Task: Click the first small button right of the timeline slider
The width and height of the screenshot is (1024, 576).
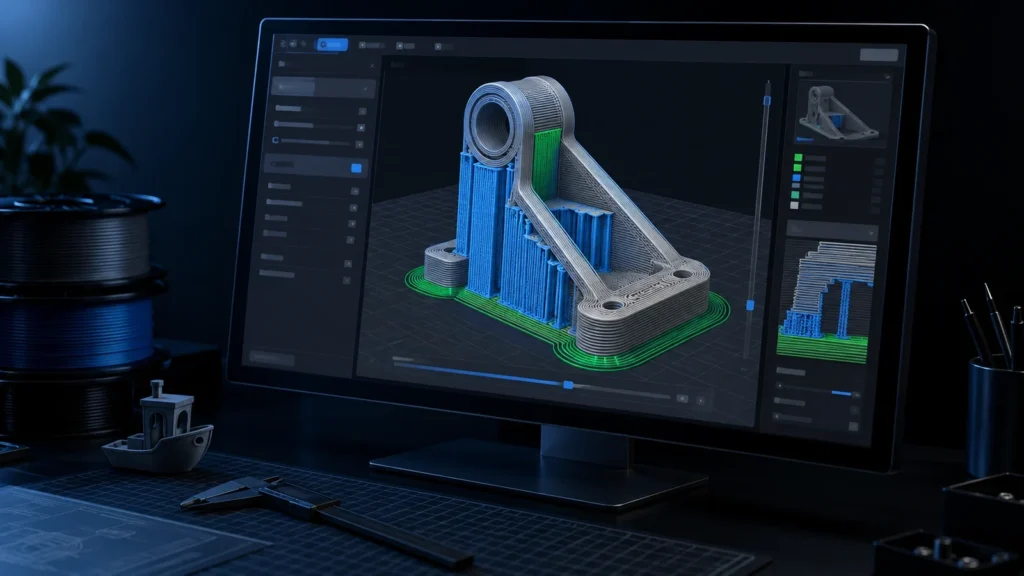Action: (x=682, y=398)
